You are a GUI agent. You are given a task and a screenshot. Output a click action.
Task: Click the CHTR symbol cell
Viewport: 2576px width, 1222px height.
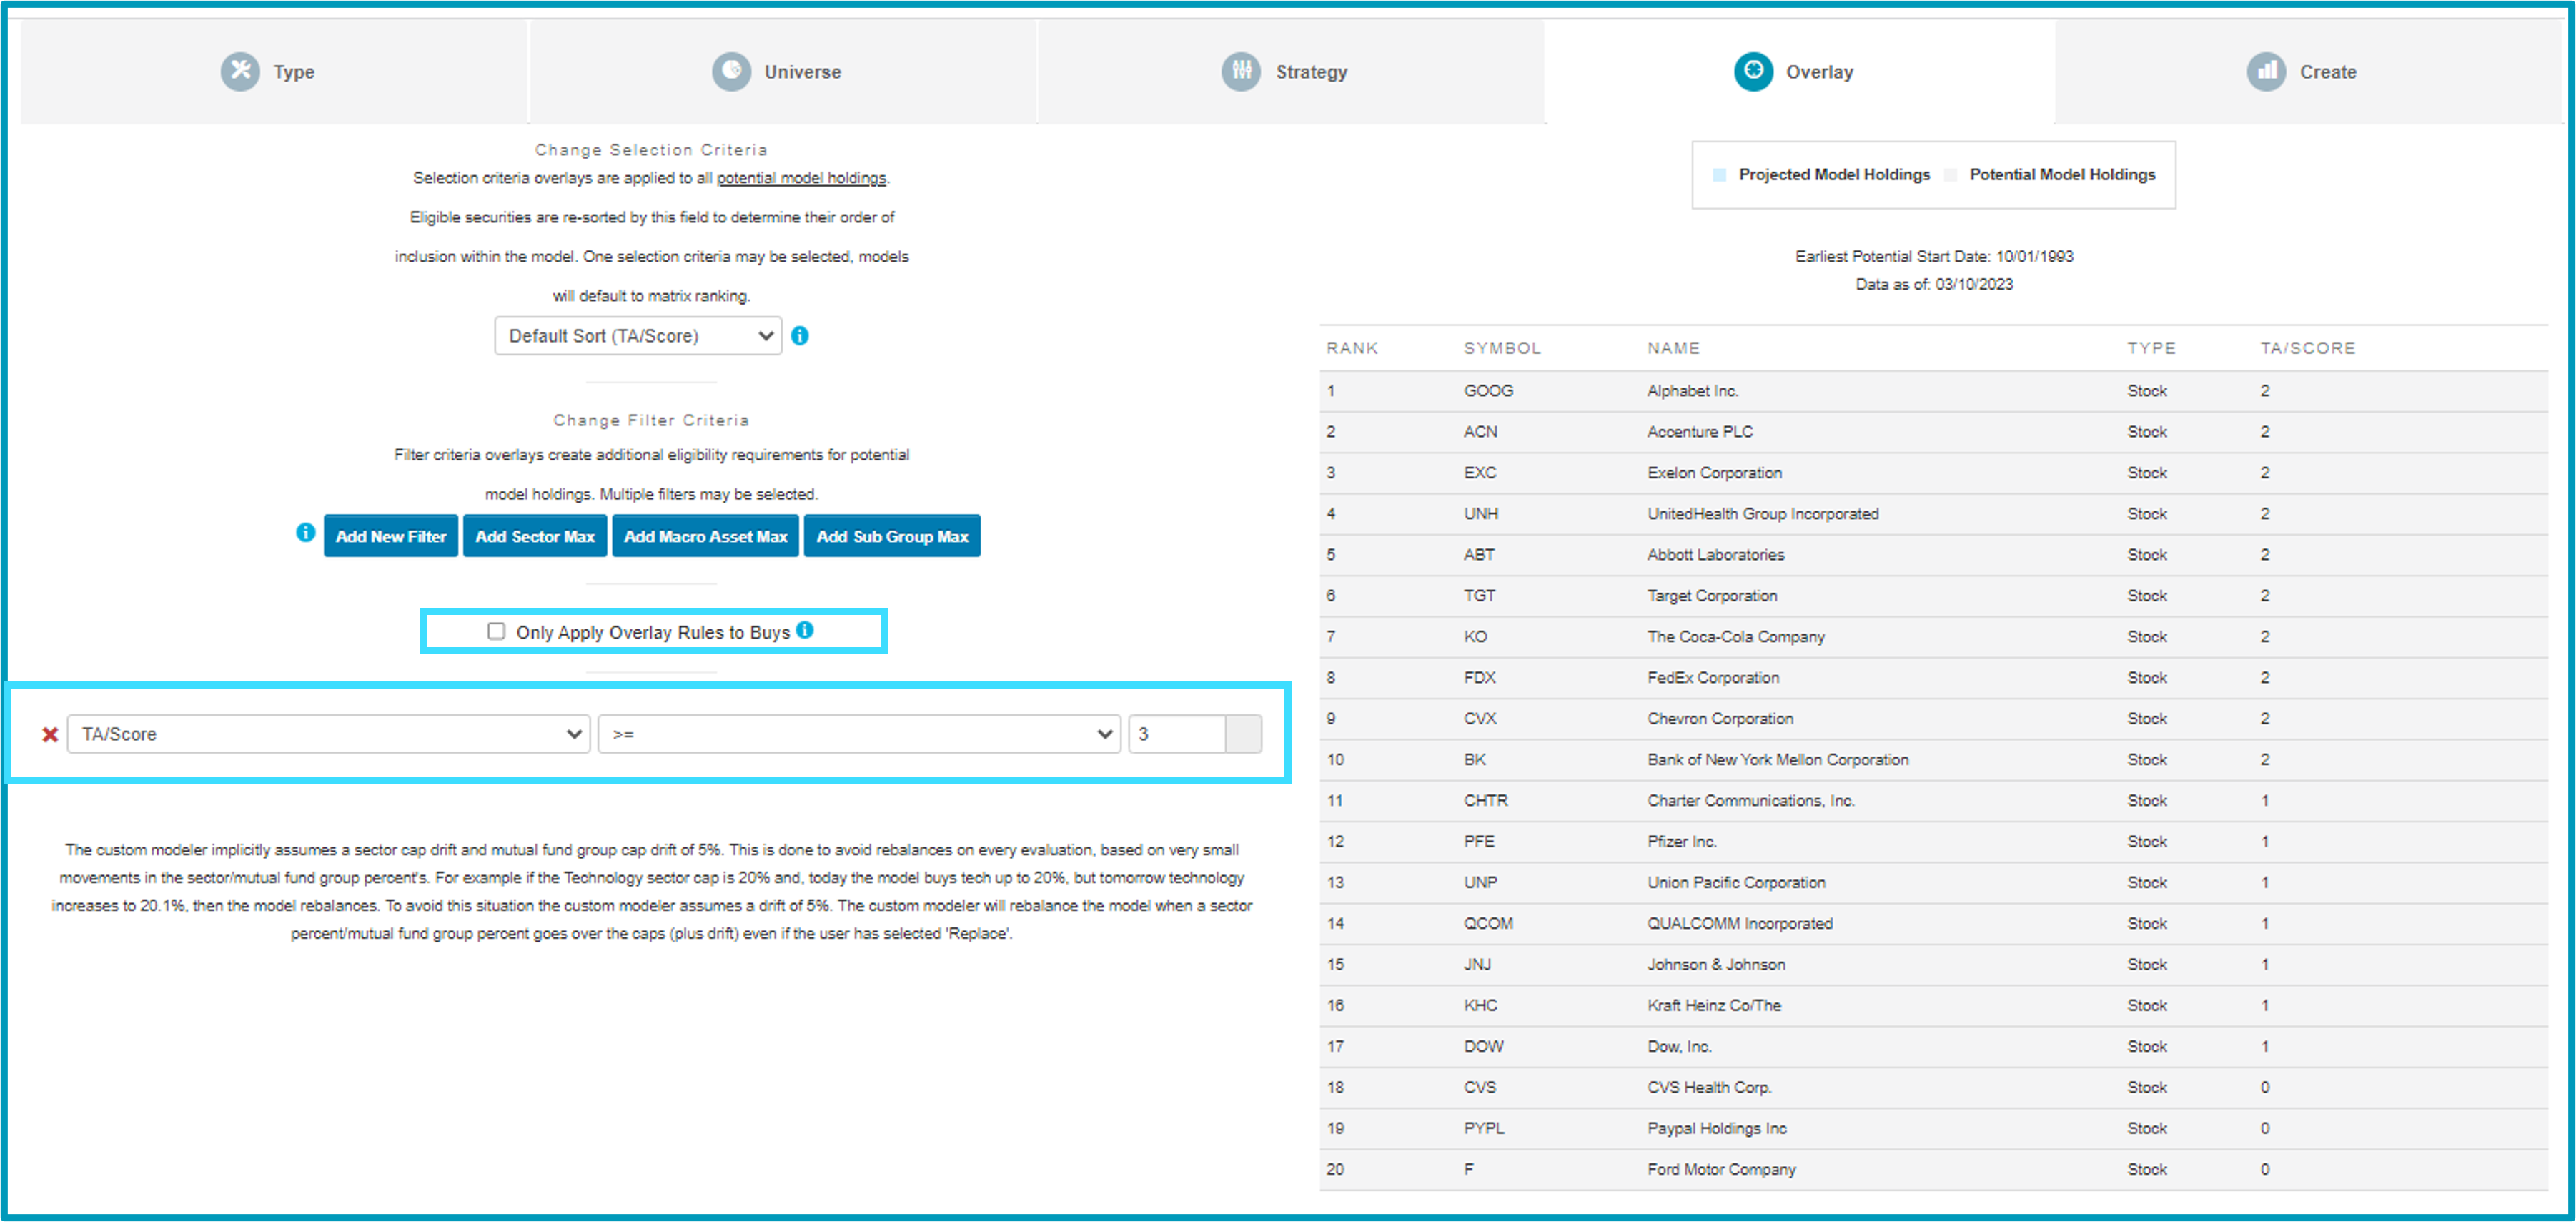click(x=1485, y=801)
